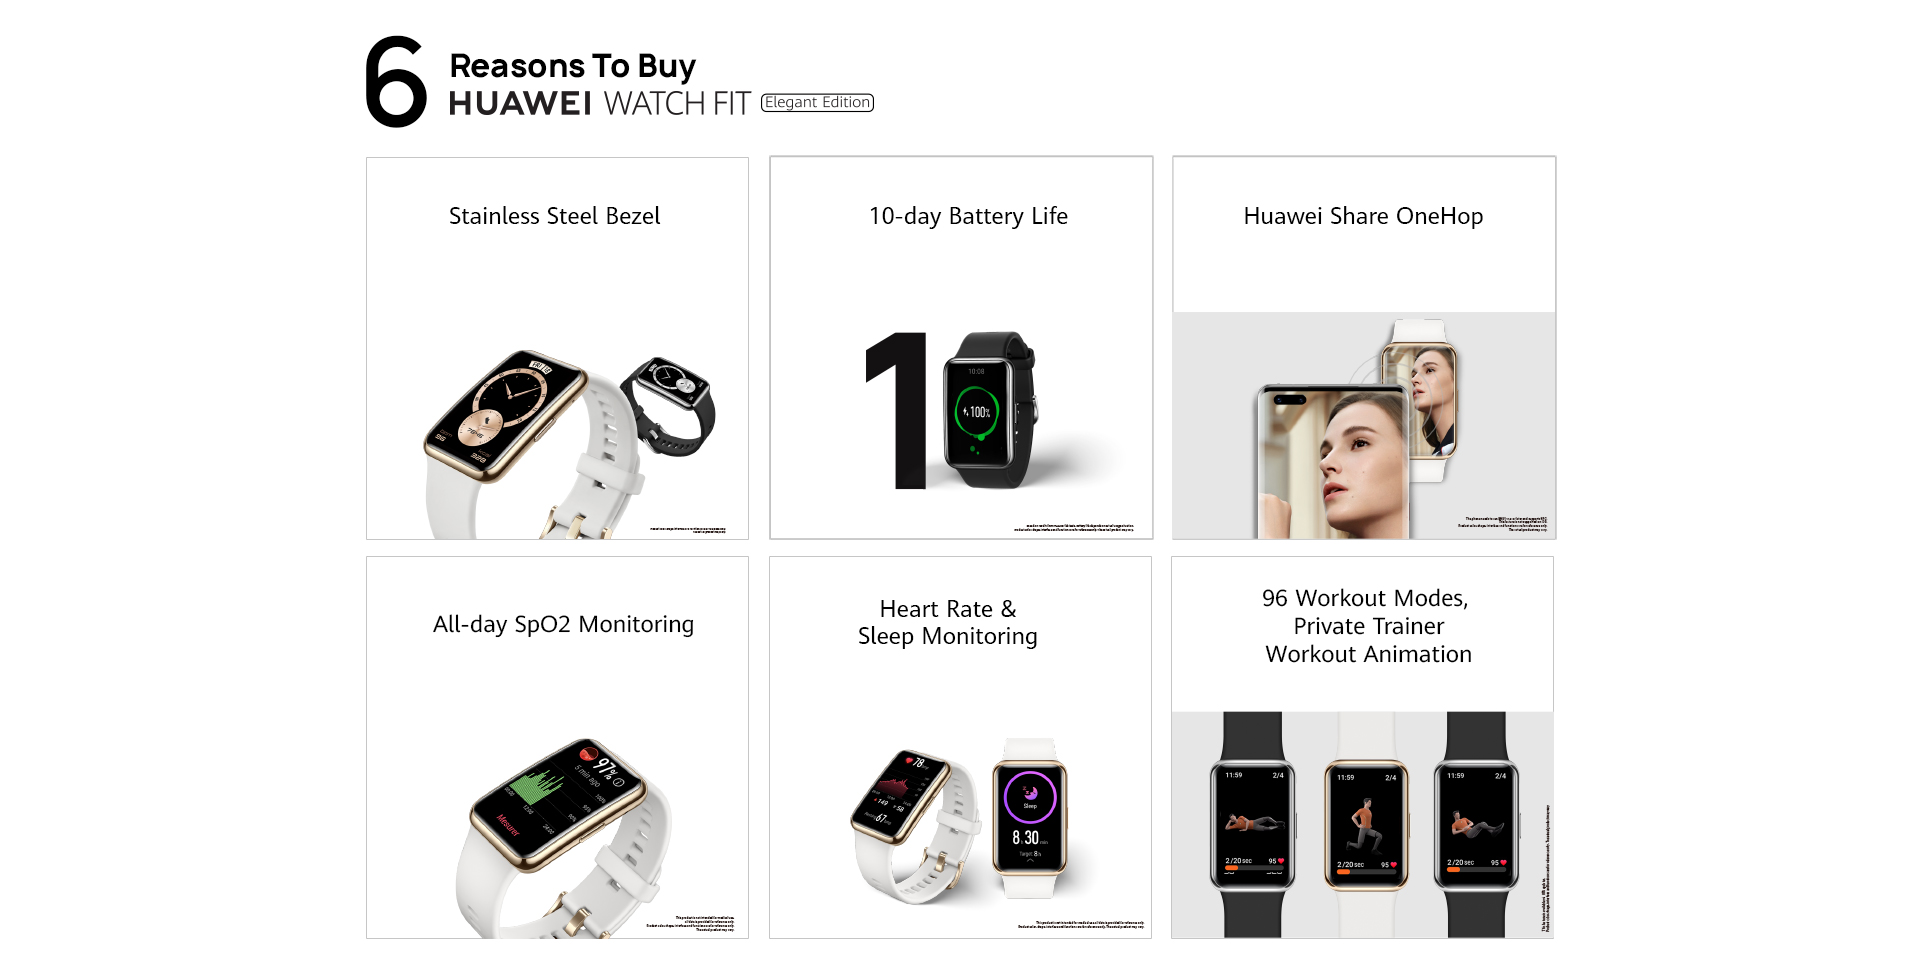1920x960 pixels.
Task: Open the 10-day Battery Life title
Action: pyautogui.click(x=968, y=216)
